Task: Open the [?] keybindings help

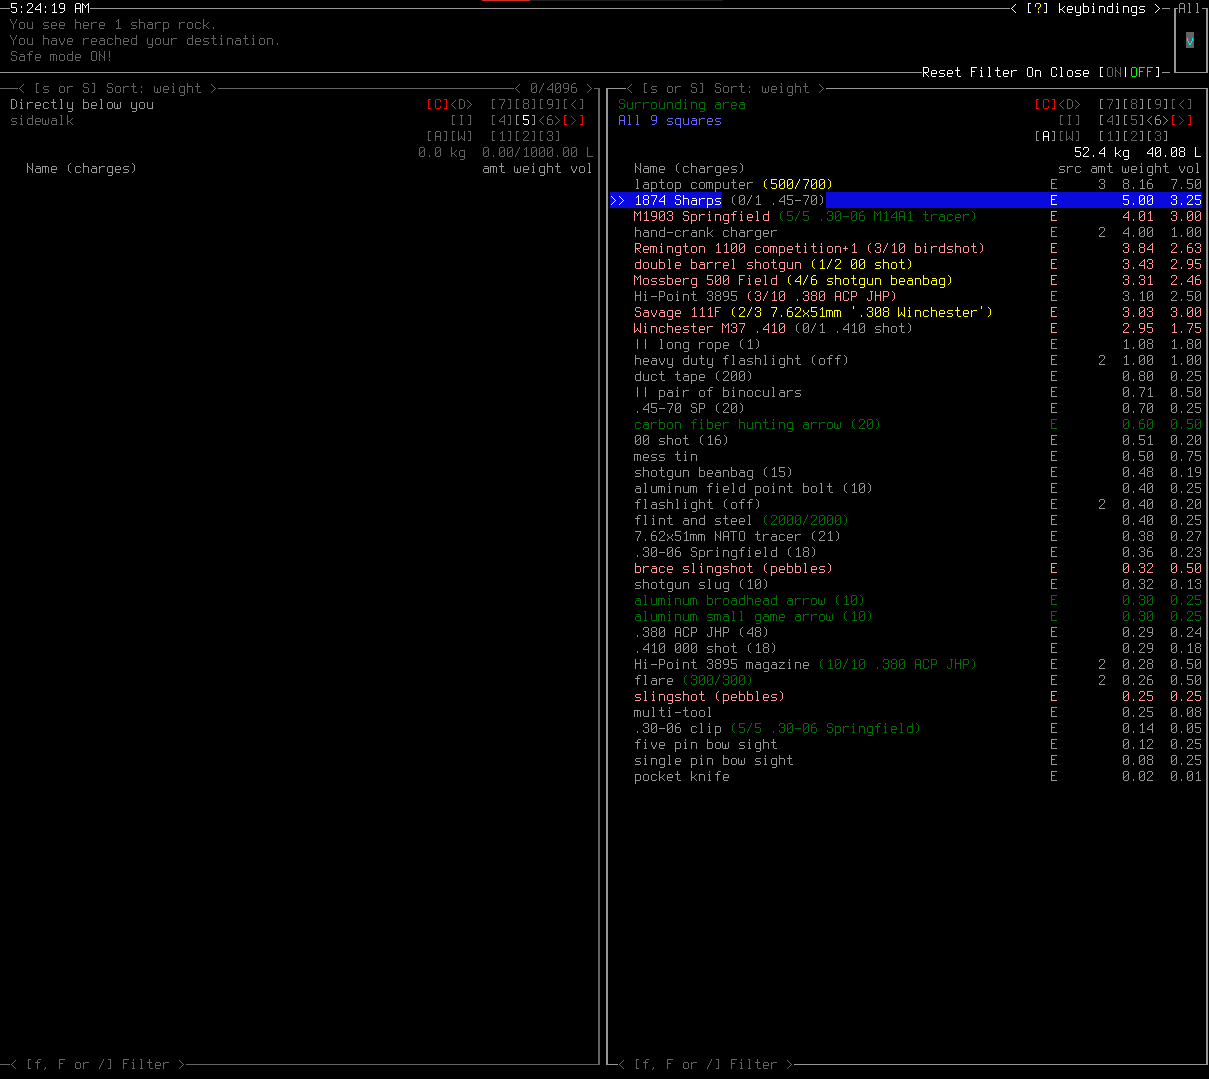Action: (1086, 8)
